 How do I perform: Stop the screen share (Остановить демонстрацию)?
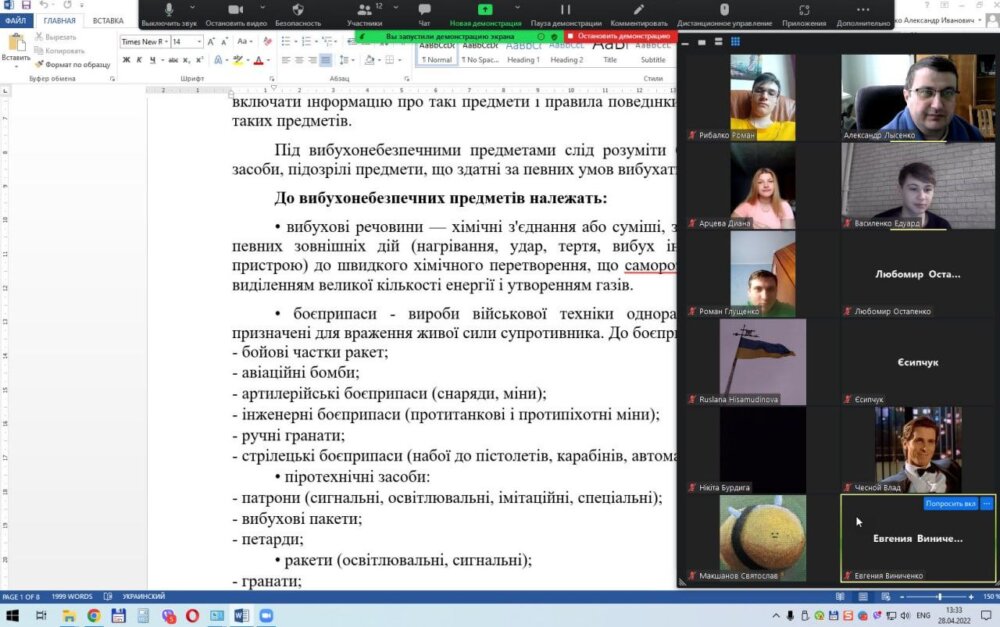(619, 36)
